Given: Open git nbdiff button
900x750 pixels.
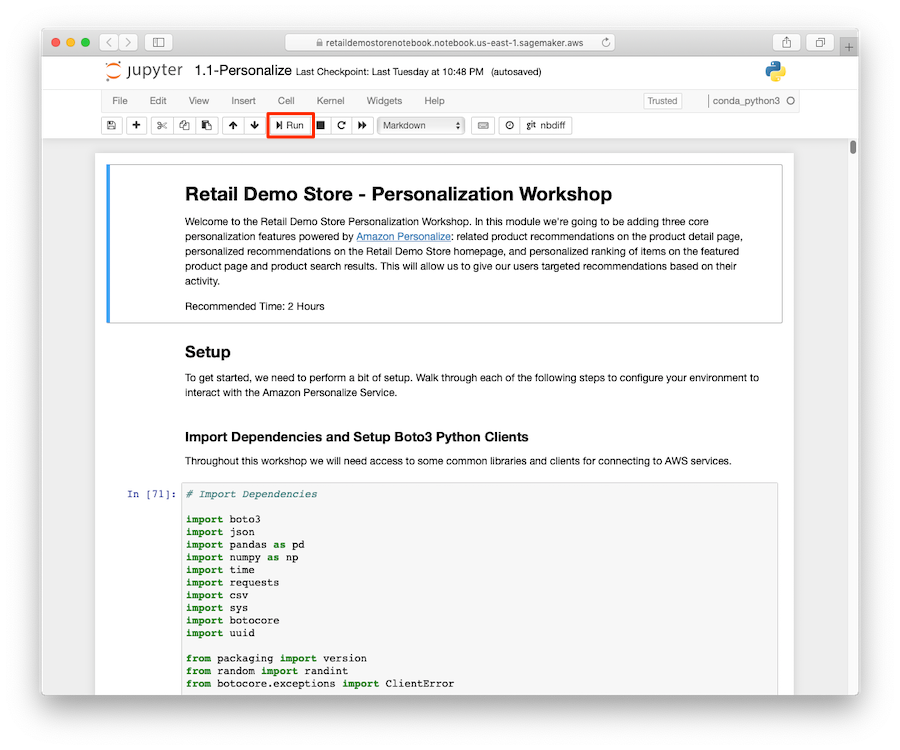Looking at the screenshot, I should pyautogui.click(x=546, y=125).
